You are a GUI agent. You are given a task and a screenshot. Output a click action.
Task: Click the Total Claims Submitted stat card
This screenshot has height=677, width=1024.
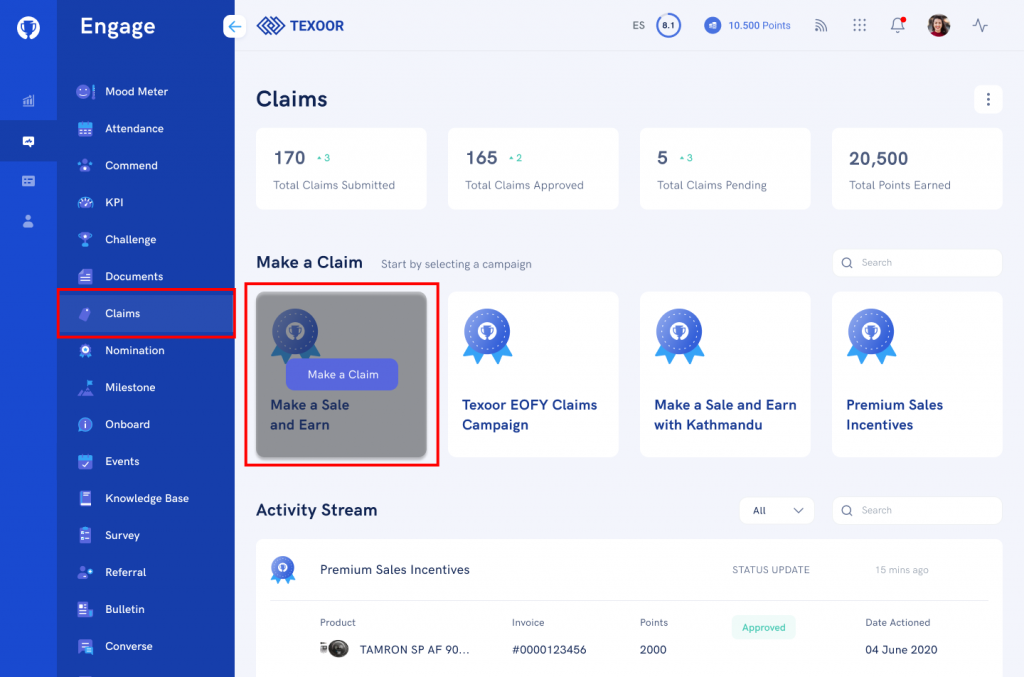pyautogui.click(x=341, y=168)
